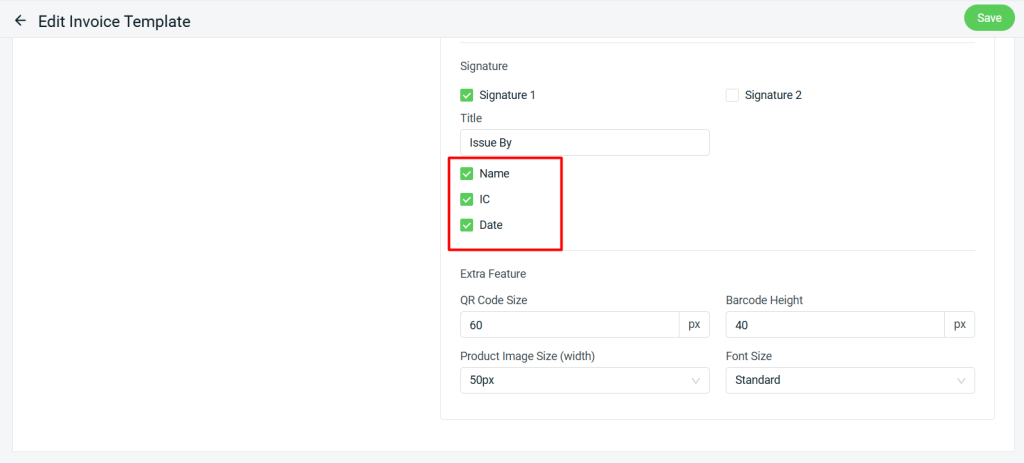1024x463 pixels.
Task: Click the Extra Feature section label
Action: click(x=493, y=274)
